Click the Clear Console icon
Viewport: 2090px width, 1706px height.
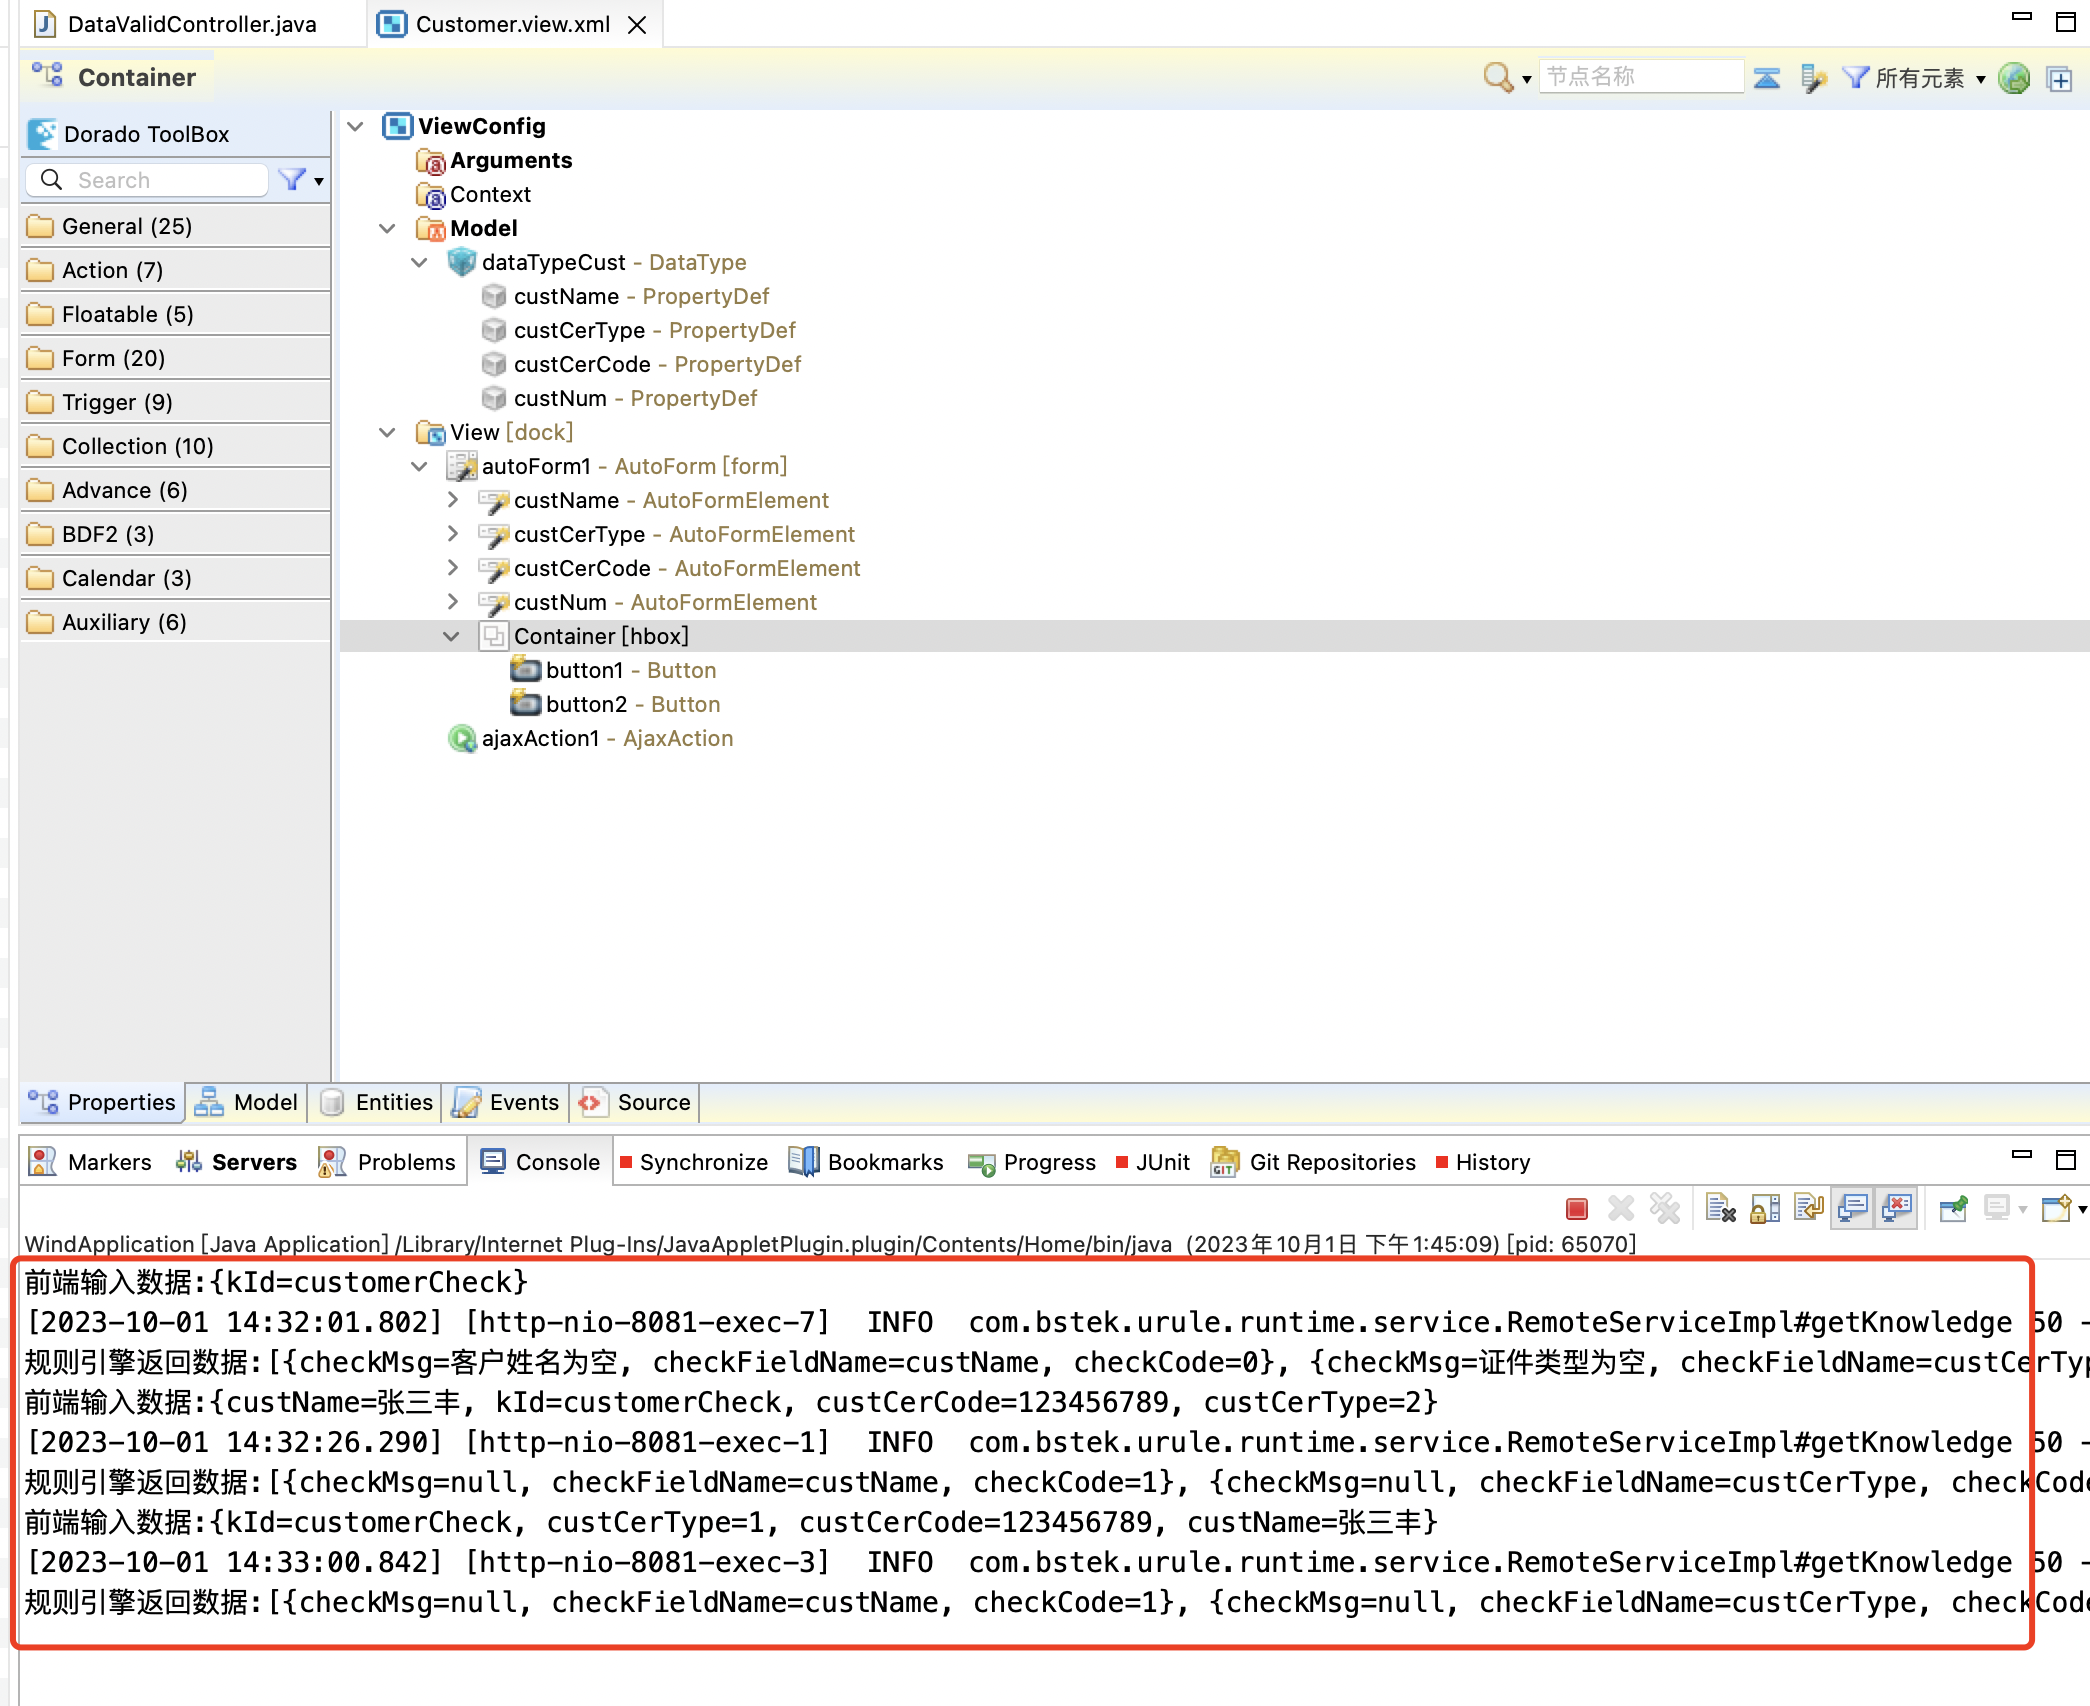coord(1720,1209)
